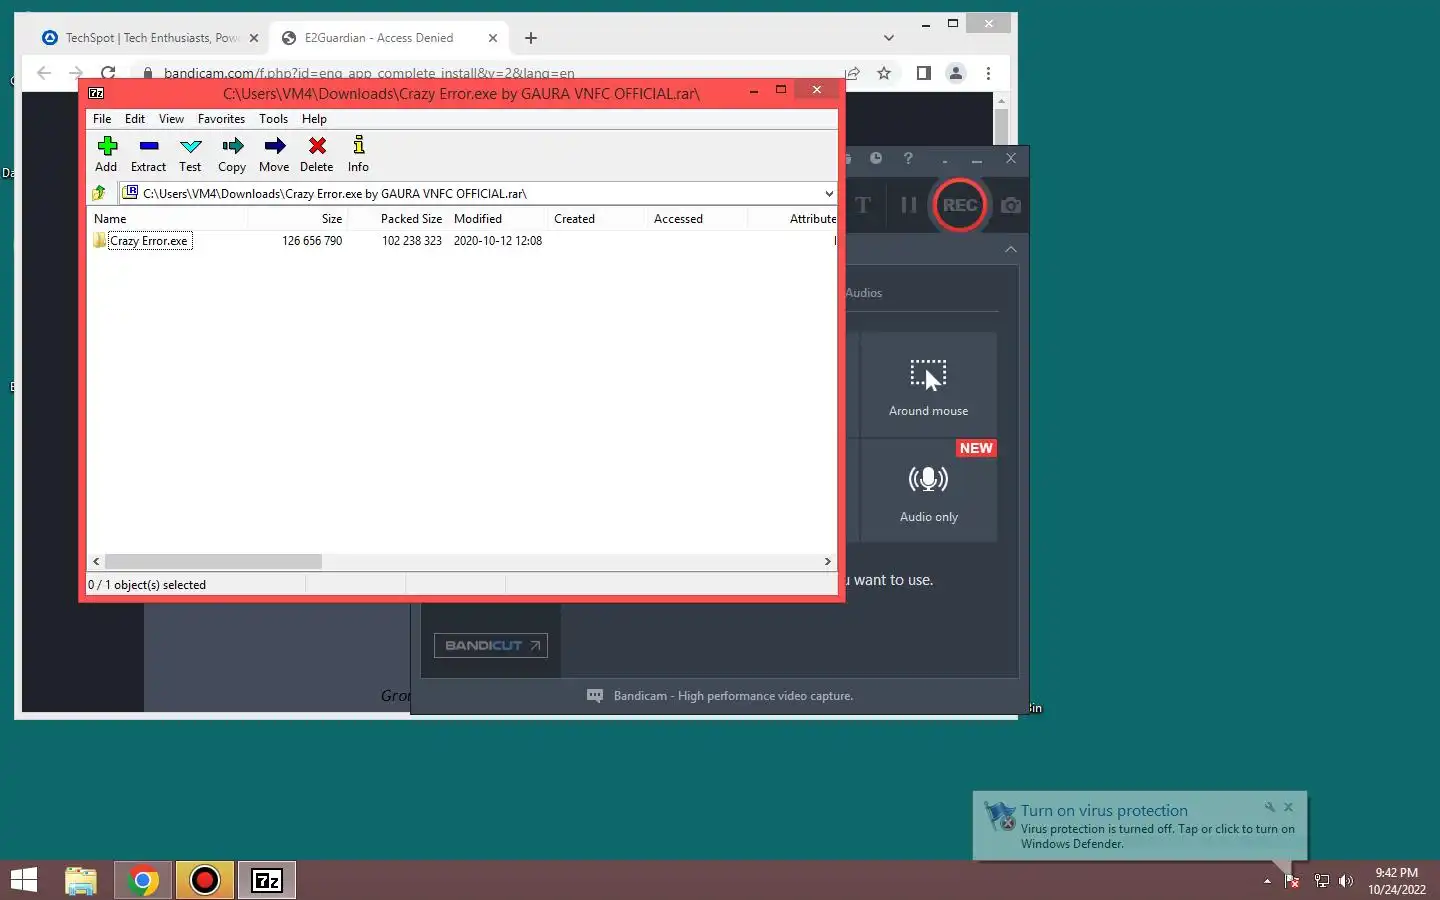Open the Edit menu in 7-Zip

[135, 118]
